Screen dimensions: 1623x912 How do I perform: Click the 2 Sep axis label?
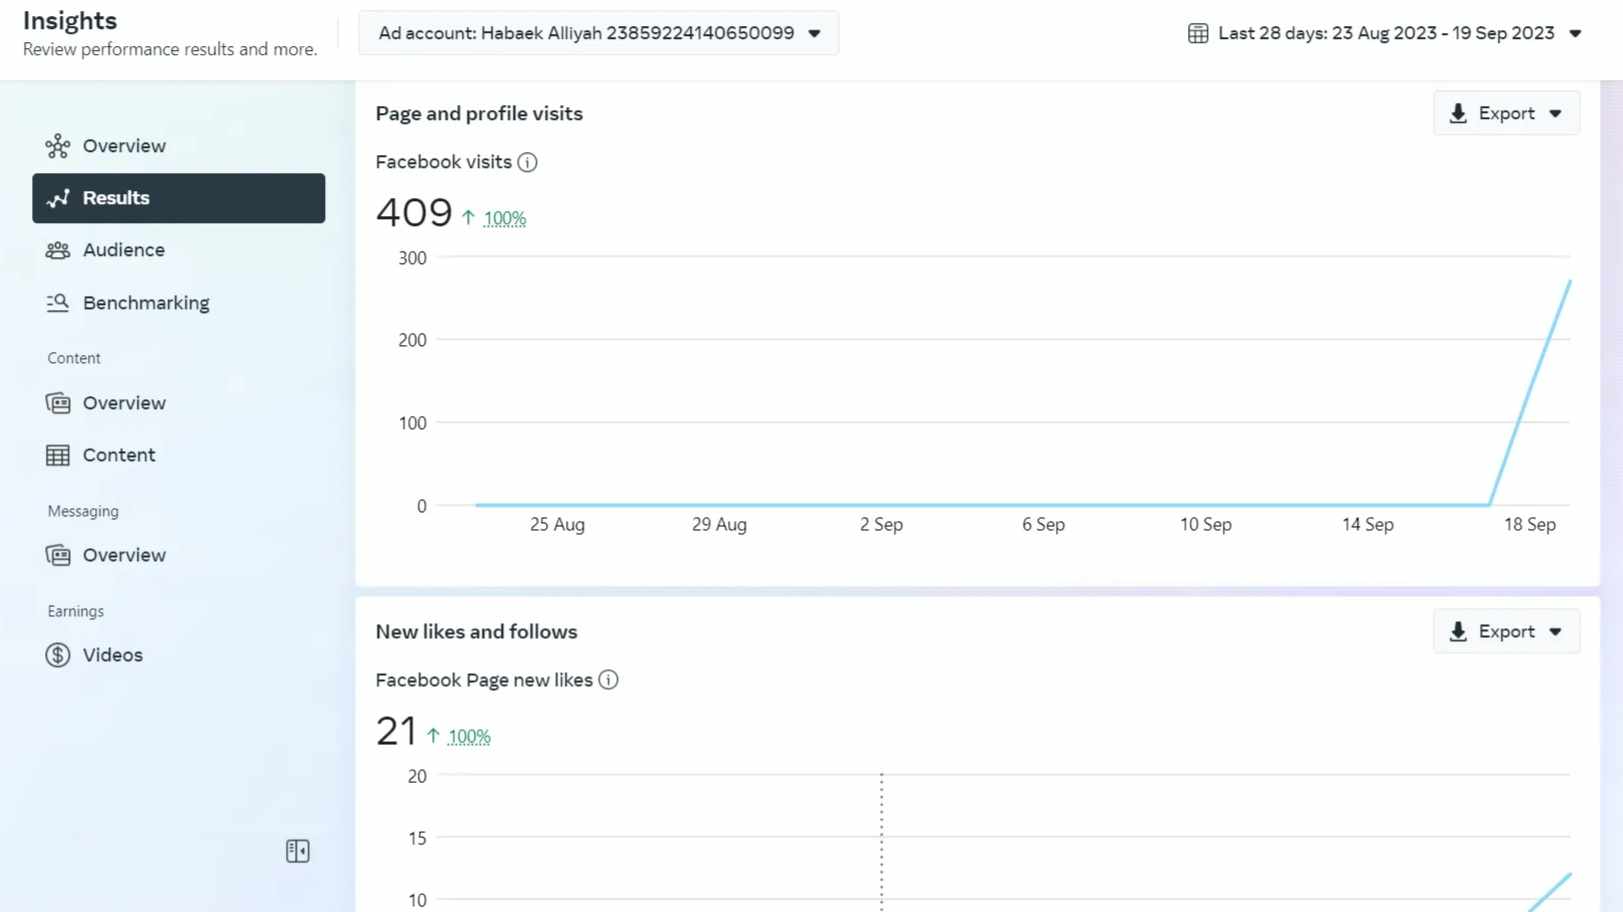pos(881,524)
